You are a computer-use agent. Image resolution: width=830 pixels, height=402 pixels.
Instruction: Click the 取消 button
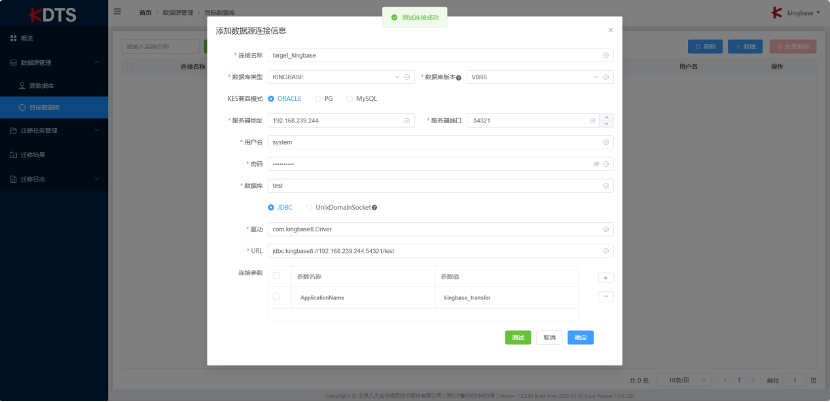click(x=549, y=337)
